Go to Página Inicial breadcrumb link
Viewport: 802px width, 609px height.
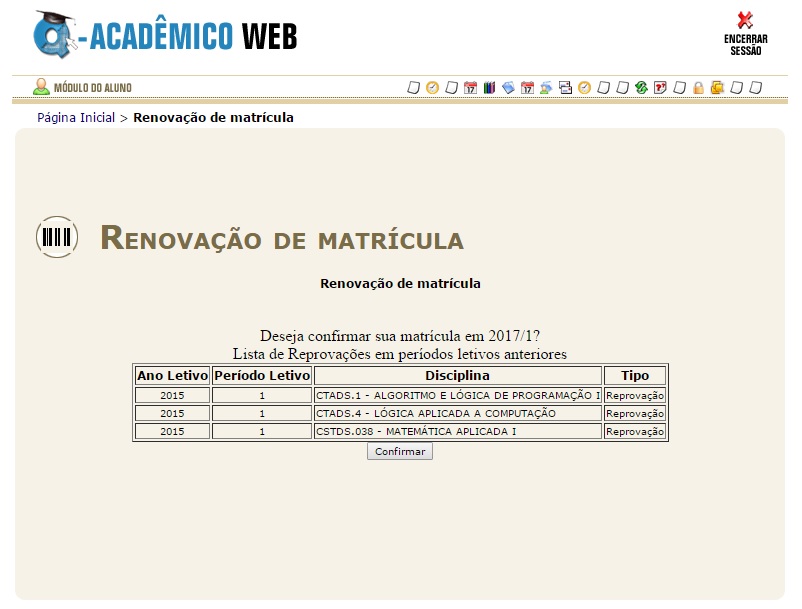point(76,118)
